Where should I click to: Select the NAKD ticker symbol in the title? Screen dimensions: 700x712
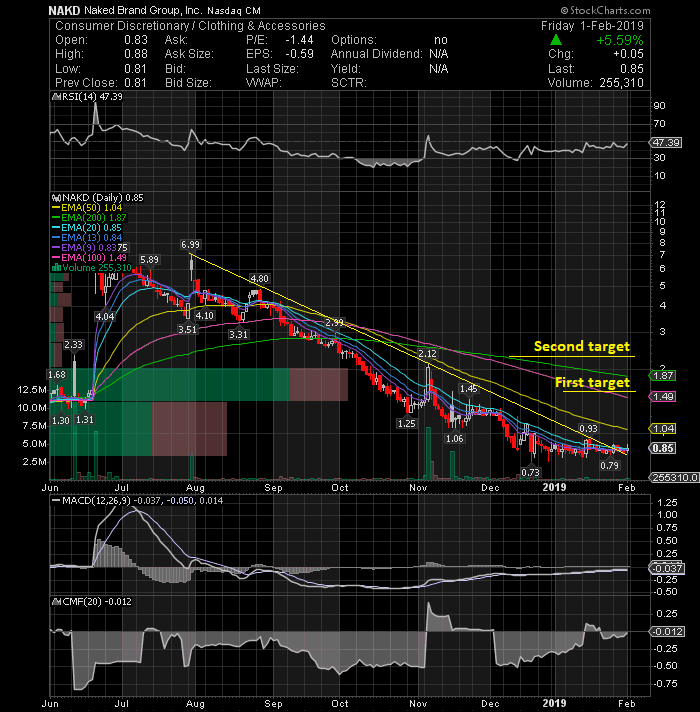pyautogui.click(x=64, y=10)
